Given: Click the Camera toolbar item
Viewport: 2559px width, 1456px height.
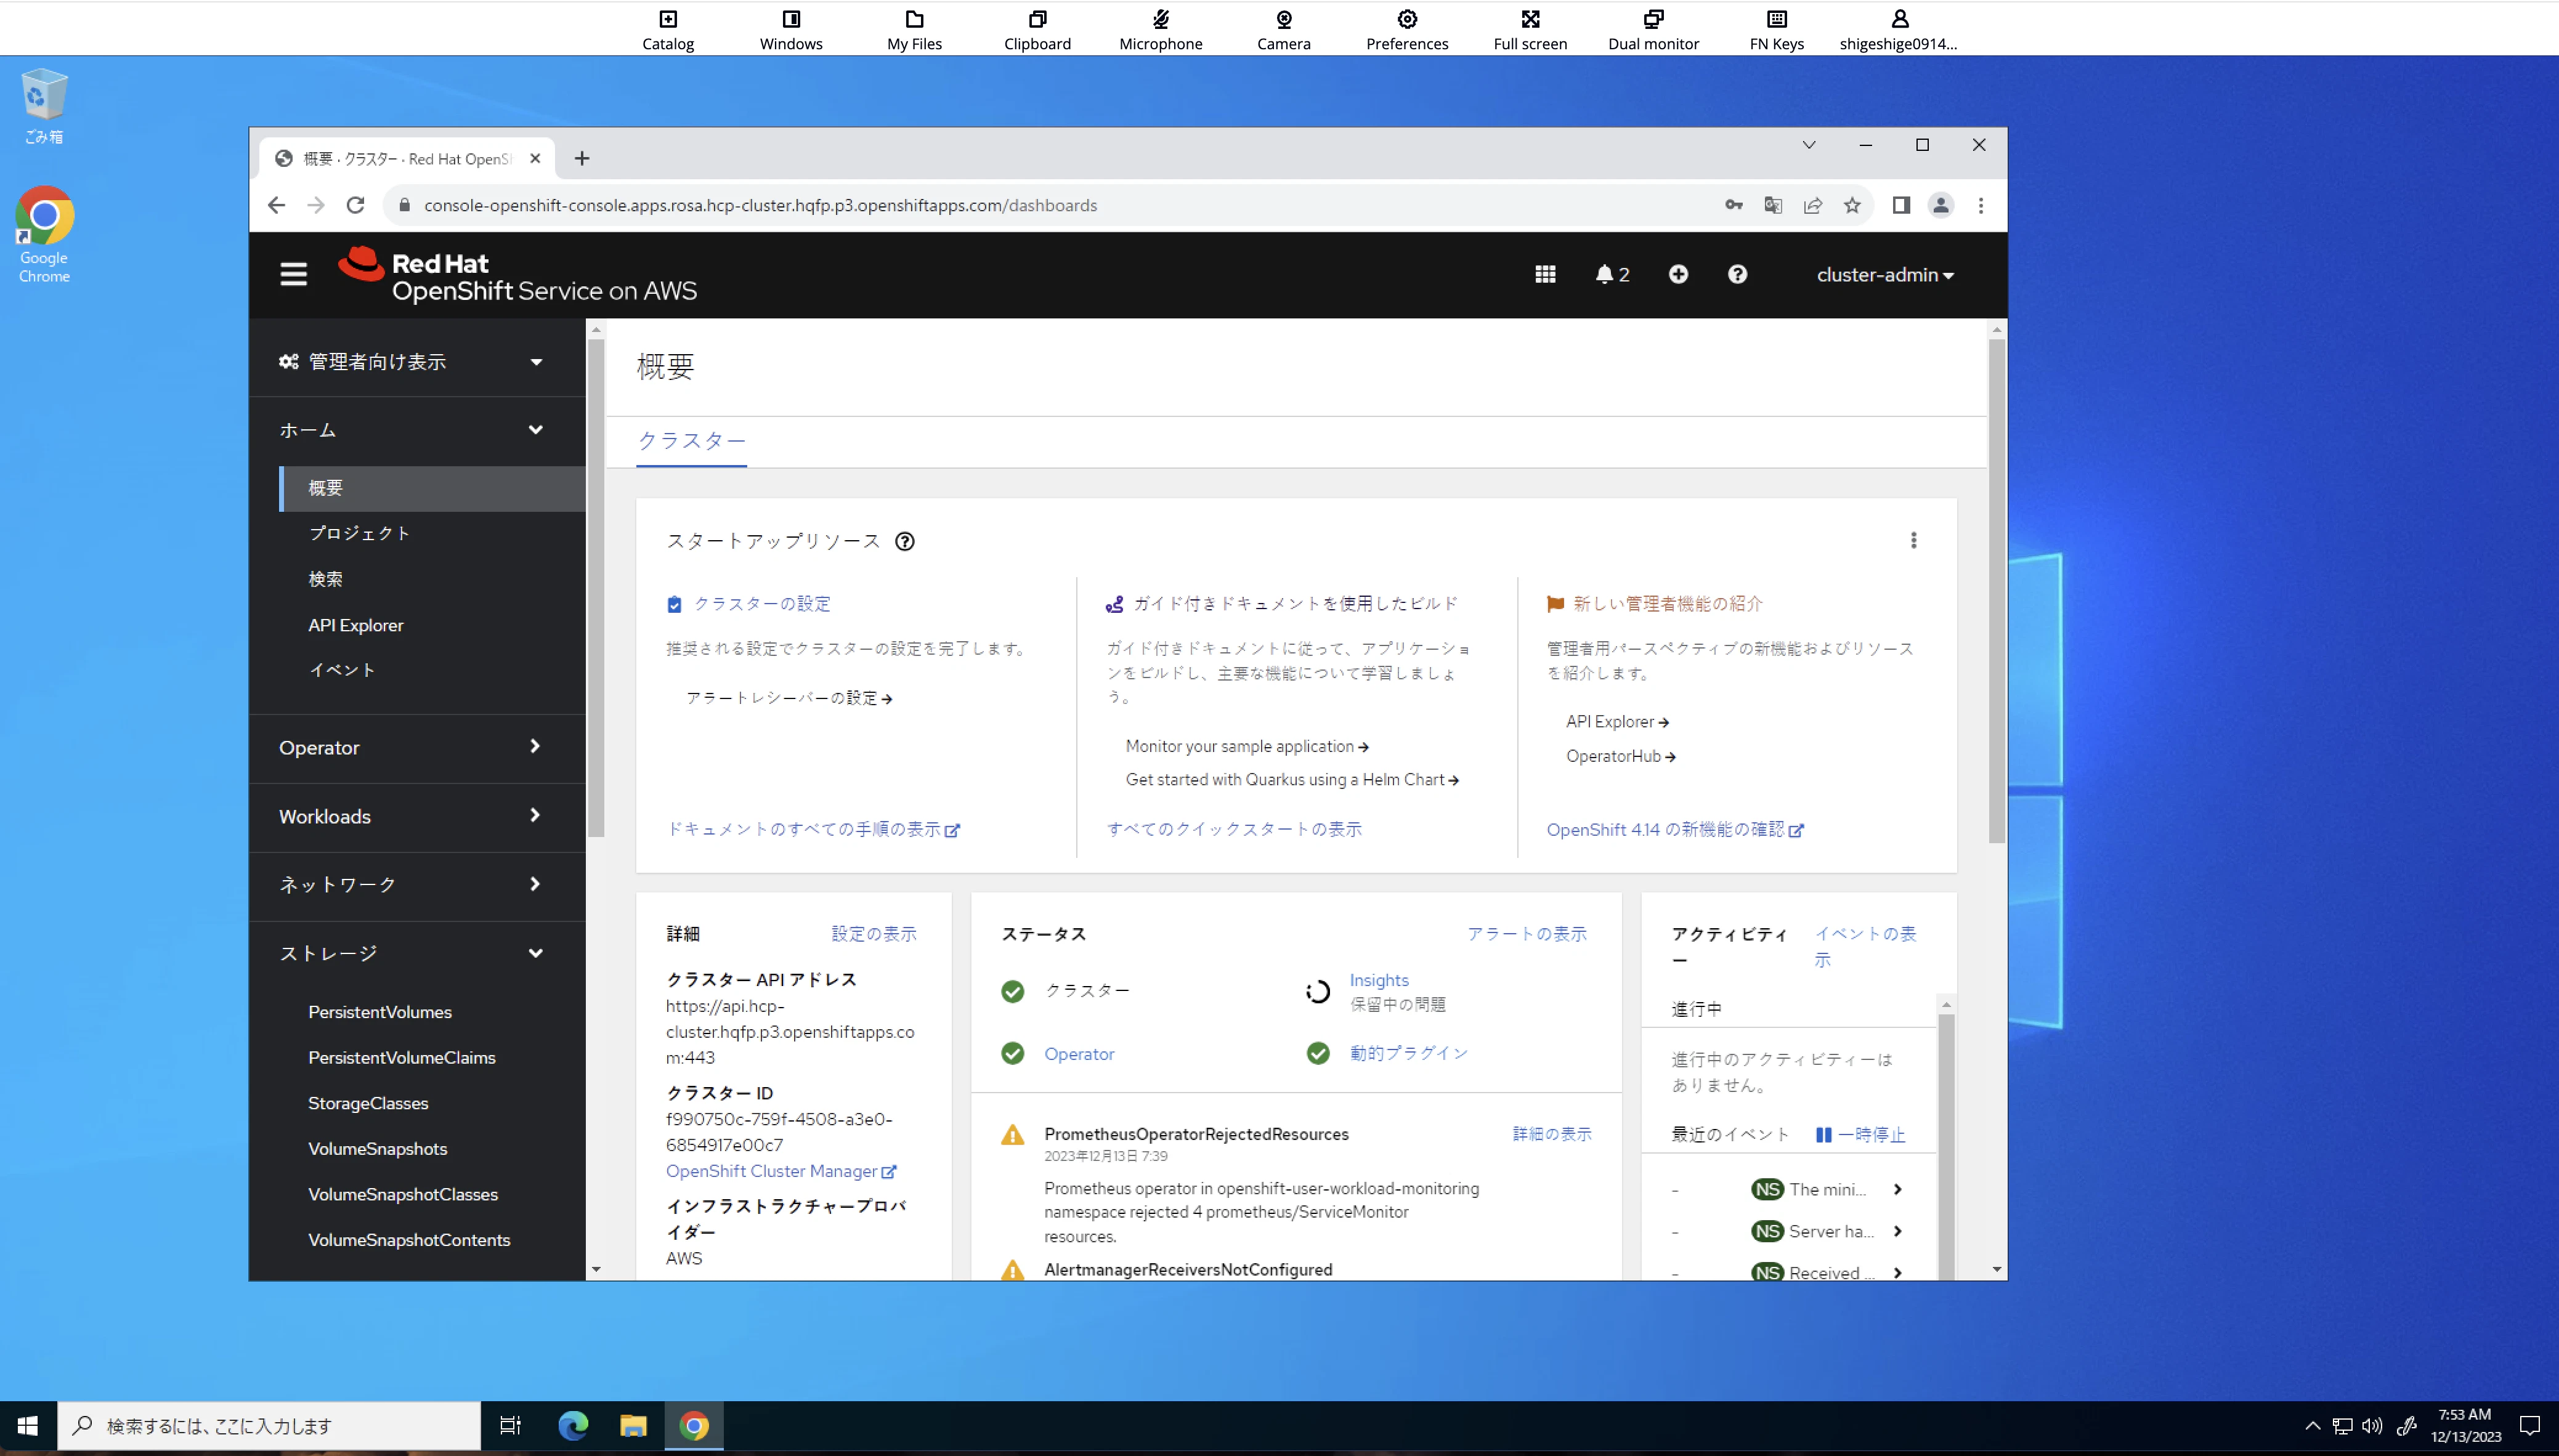Looking at the screenshot, I should 1284,30.
